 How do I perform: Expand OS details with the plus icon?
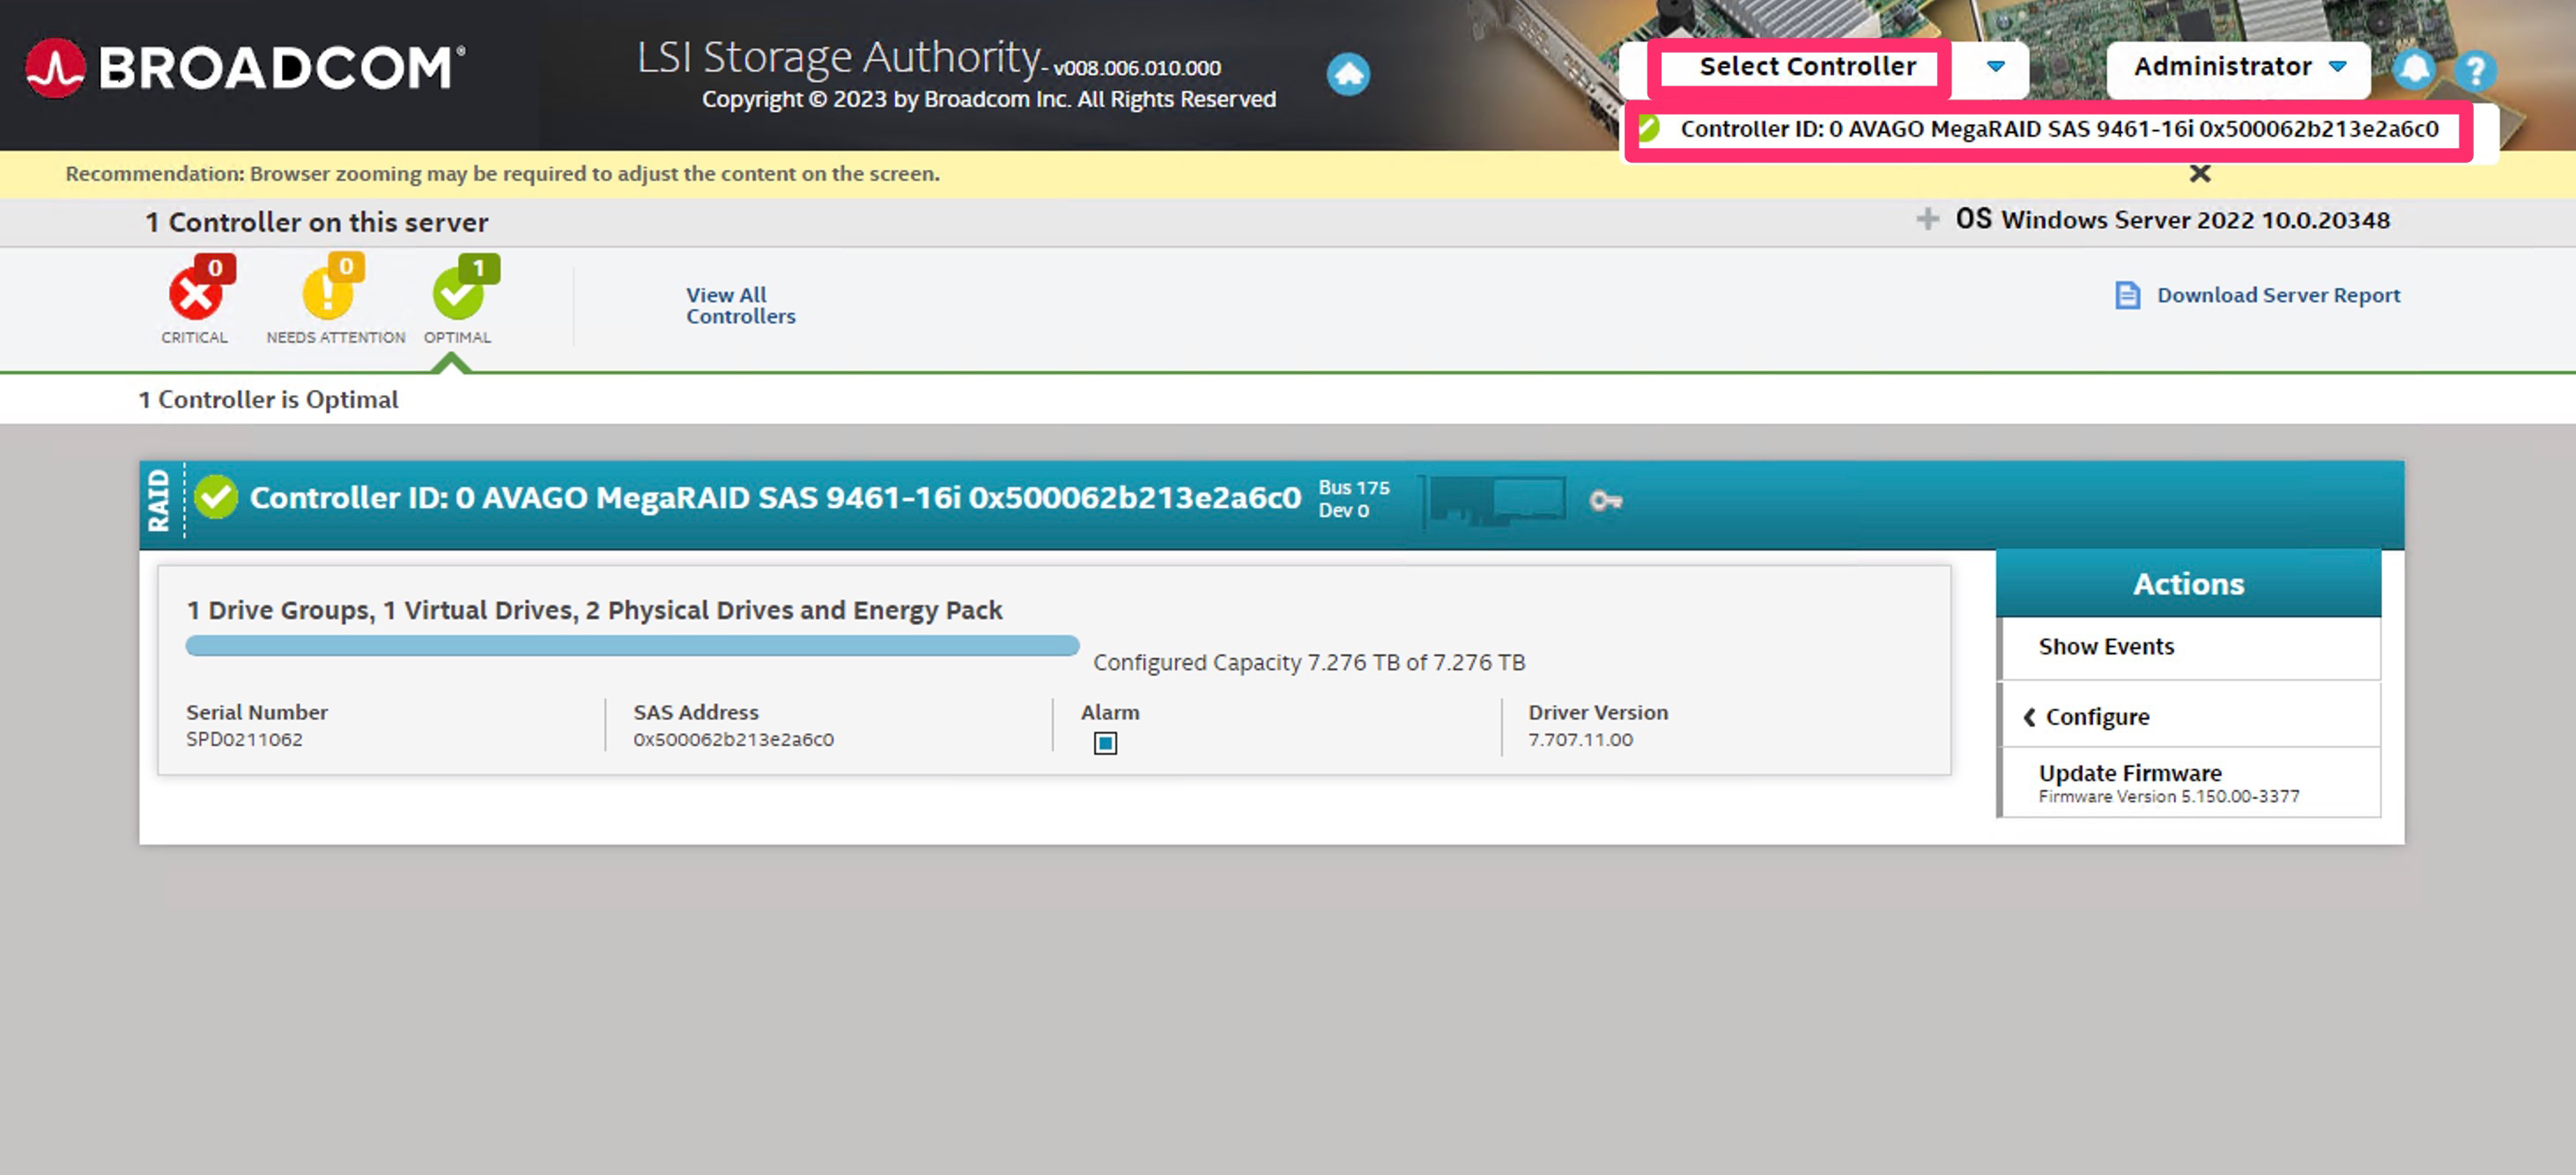tap(1927, 219)
